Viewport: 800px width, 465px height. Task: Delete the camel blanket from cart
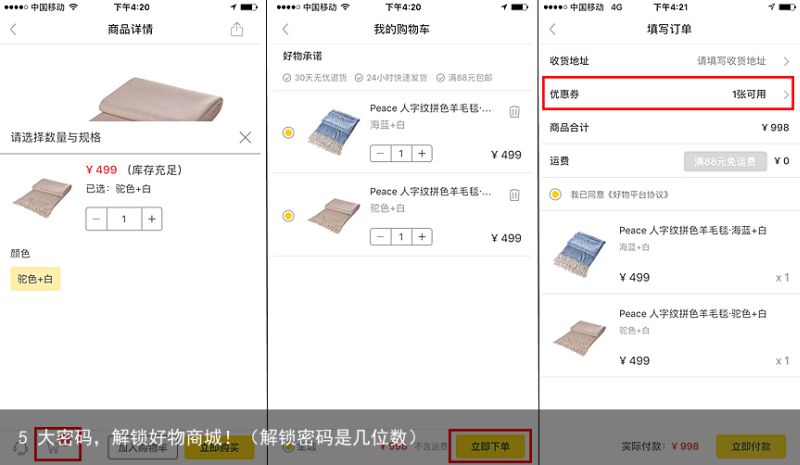(514, 194)
